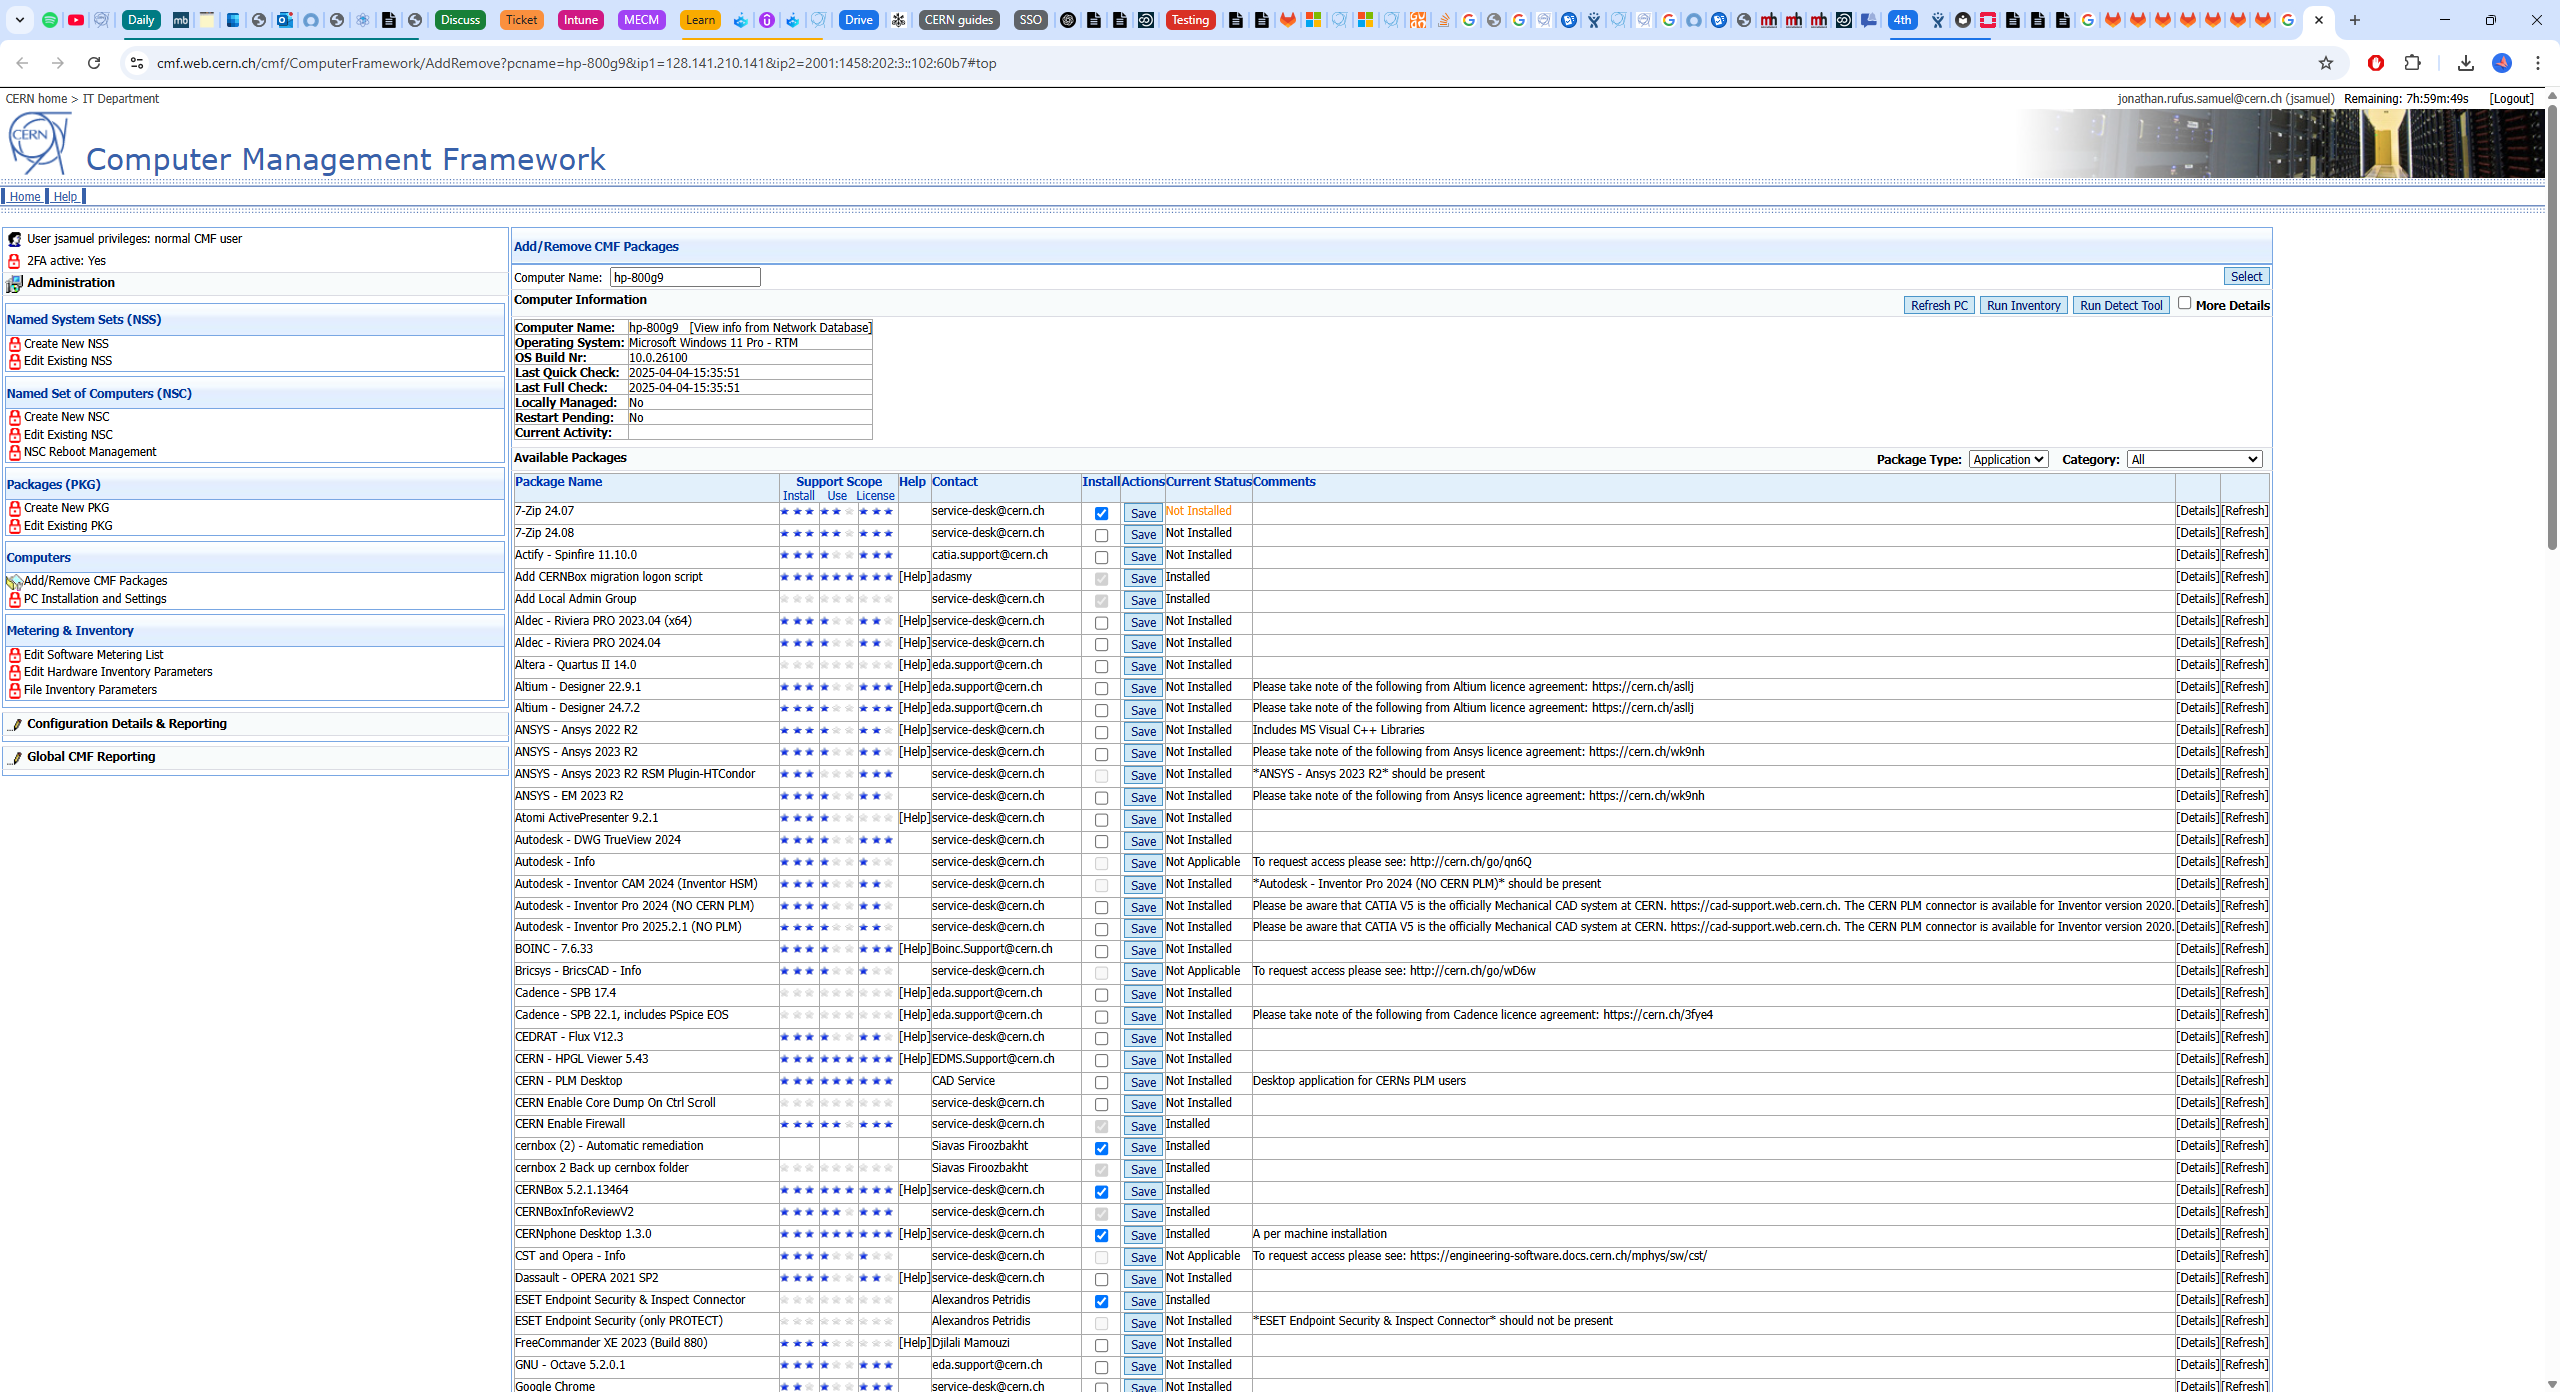Reload the current page

94,63
